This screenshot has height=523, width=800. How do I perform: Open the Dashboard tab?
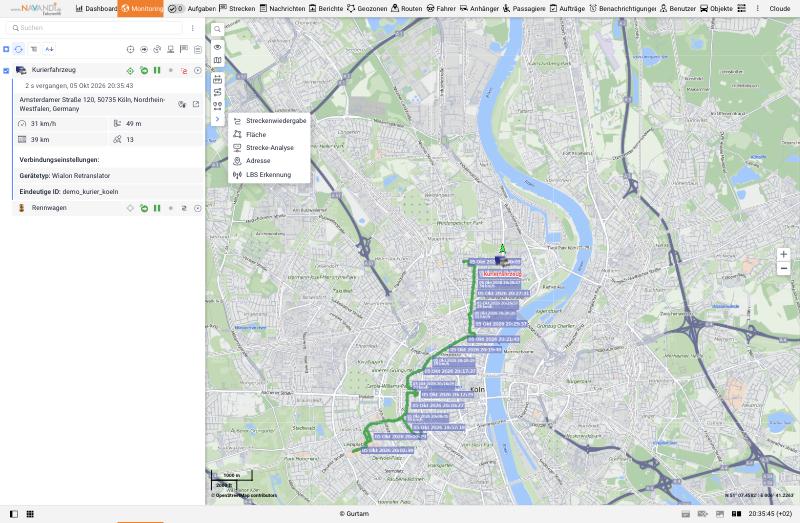pos(96,9)
